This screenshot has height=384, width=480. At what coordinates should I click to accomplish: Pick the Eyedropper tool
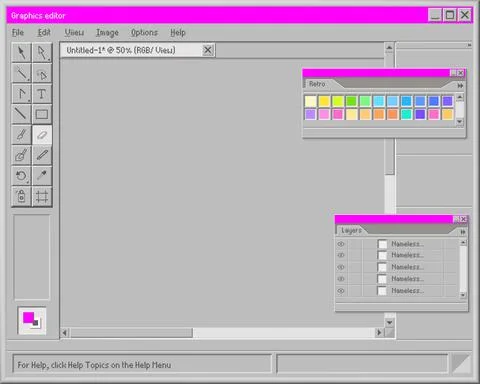(x=42, y=176)
